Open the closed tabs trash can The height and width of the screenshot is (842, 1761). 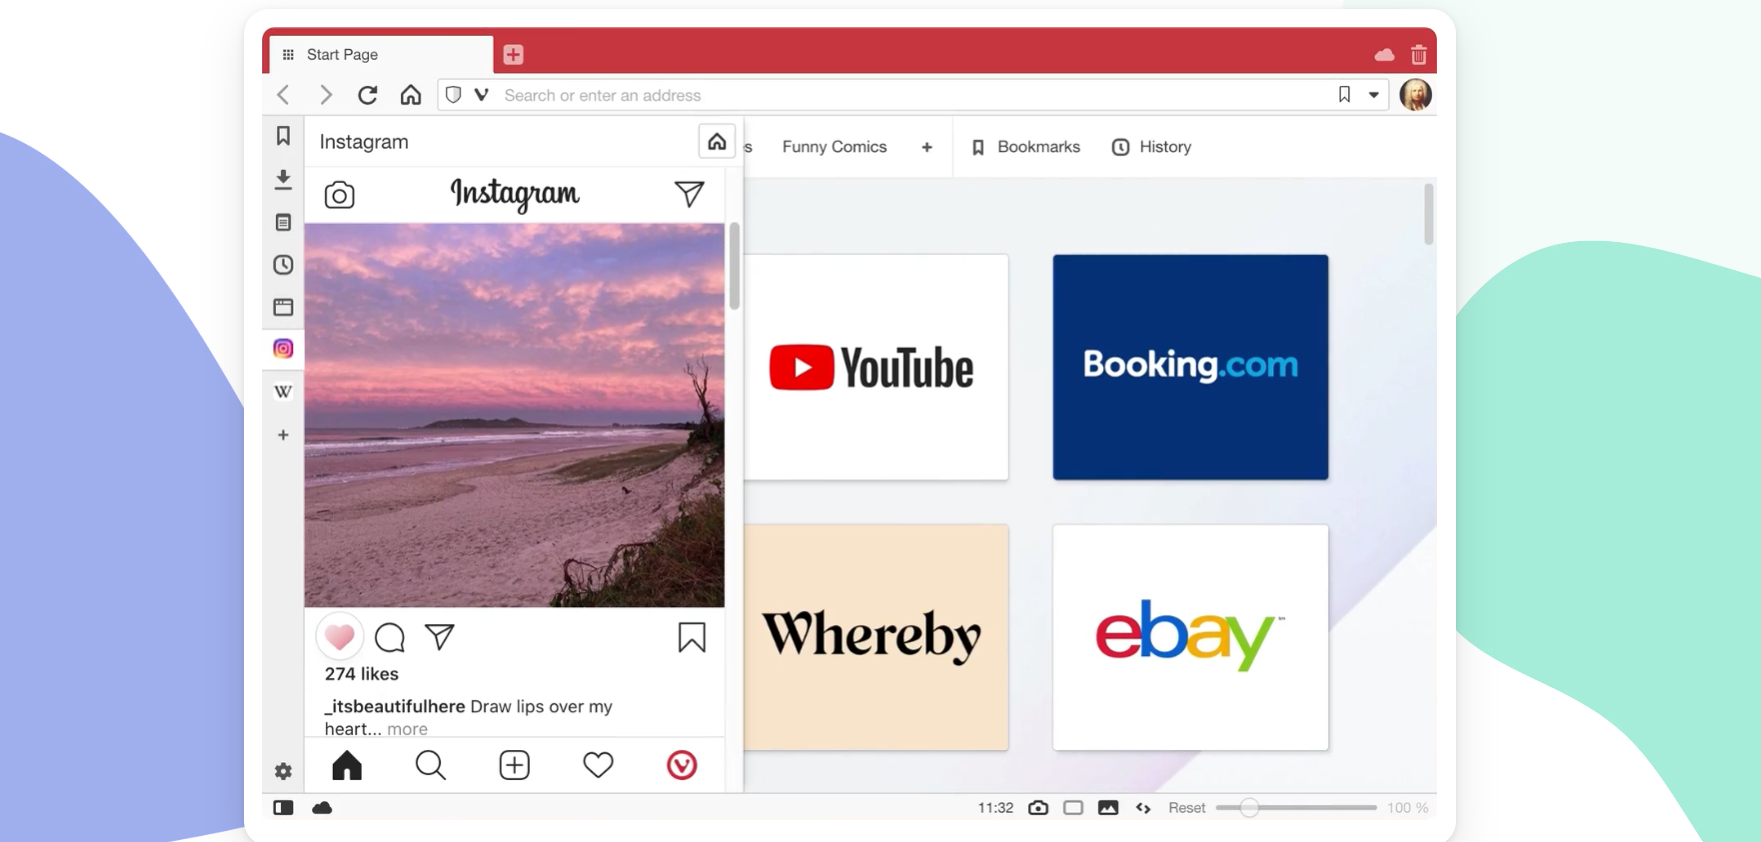coord(1418,55)
